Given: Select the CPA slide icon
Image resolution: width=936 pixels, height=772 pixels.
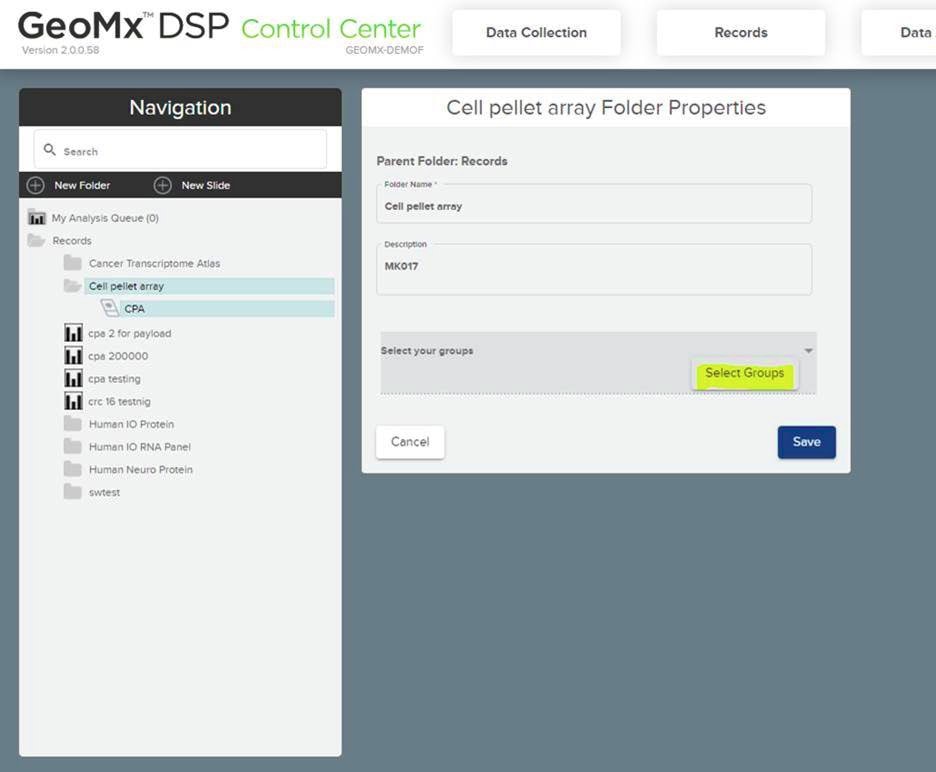Looking at the screenshot, I should [110, 309].
